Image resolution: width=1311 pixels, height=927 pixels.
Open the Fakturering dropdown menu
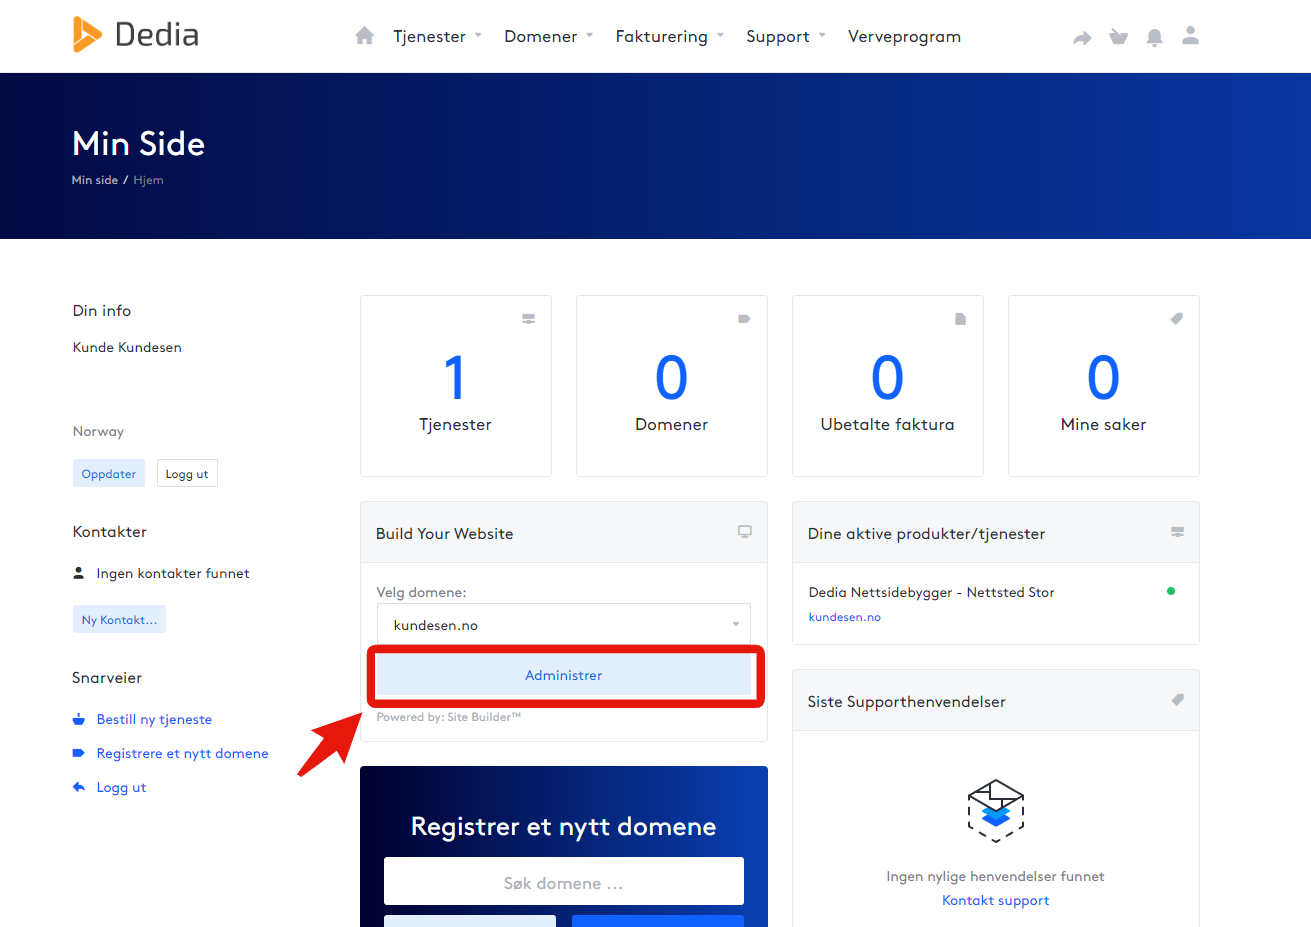pos(669,36)
